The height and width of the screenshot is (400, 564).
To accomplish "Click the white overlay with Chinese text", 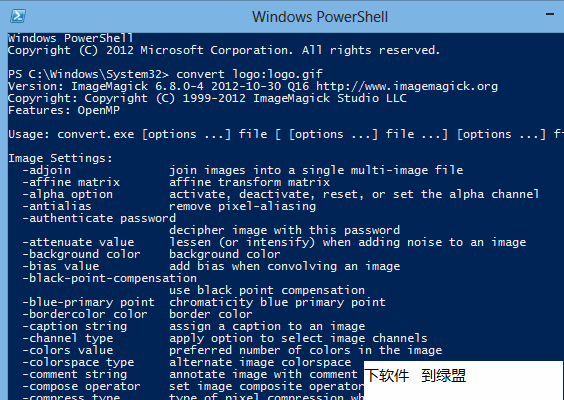I will pos(463,381).
